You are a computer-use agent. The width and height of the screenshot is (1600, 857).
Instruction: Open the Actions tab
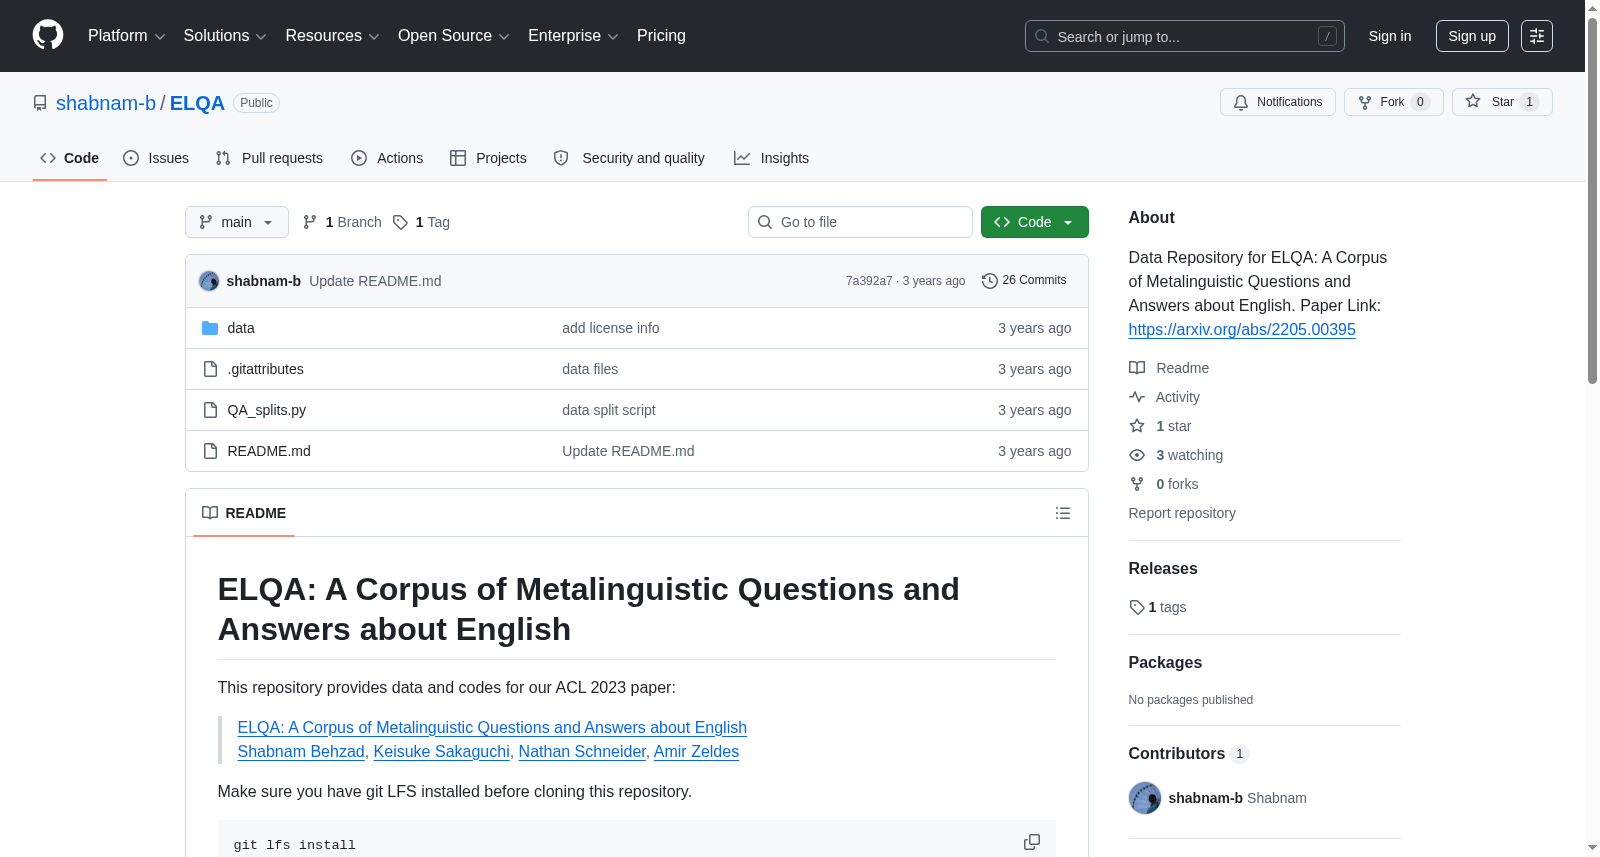click(x=387, y=158)
